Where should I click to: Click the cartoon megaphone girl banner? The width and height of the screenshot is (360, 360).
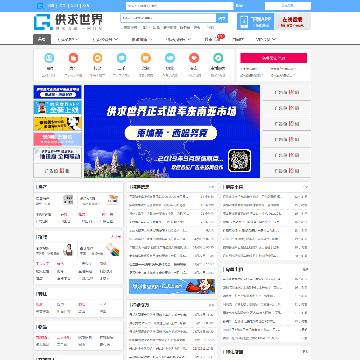(172, 286)
